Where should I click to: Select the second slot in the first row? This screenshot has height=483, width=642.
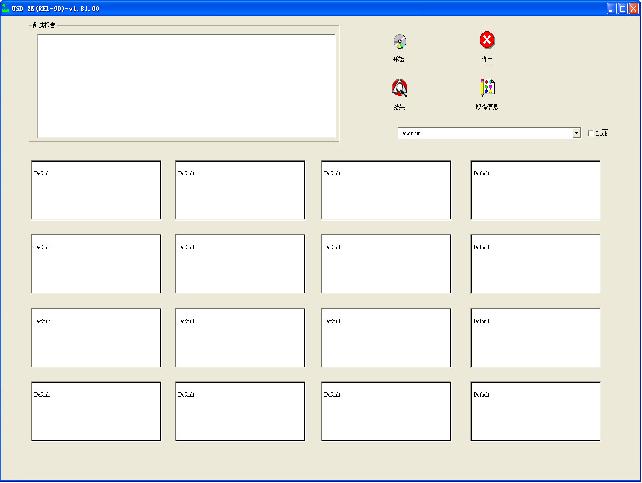click(x=240, y=190)
